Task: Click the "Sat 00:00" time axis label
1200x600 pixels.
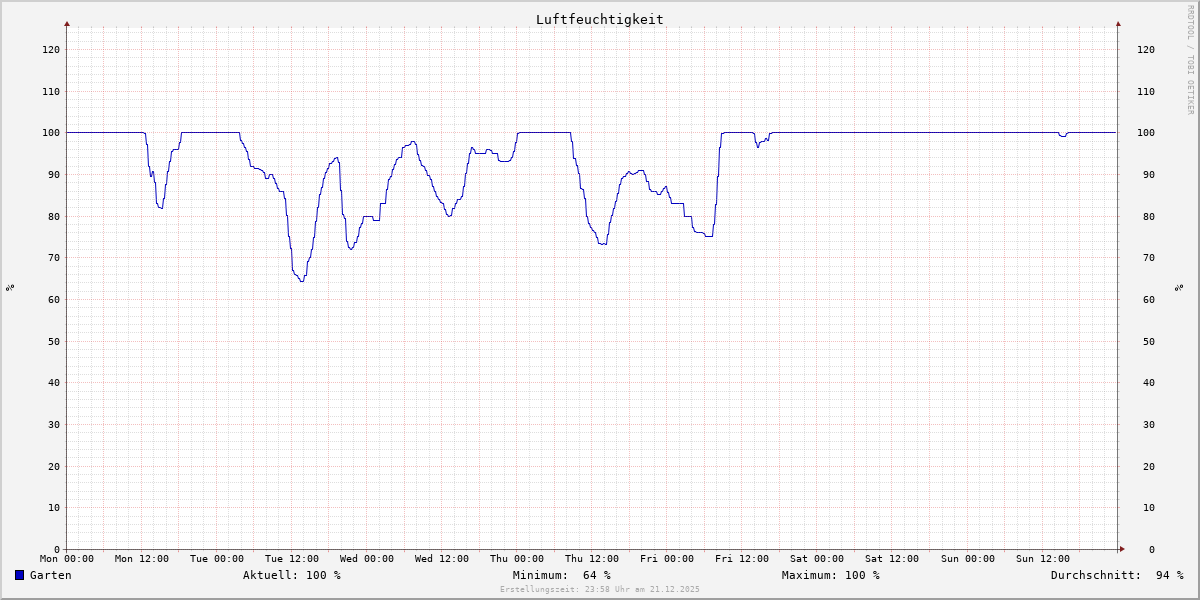Action: click(x=817, y=559)
